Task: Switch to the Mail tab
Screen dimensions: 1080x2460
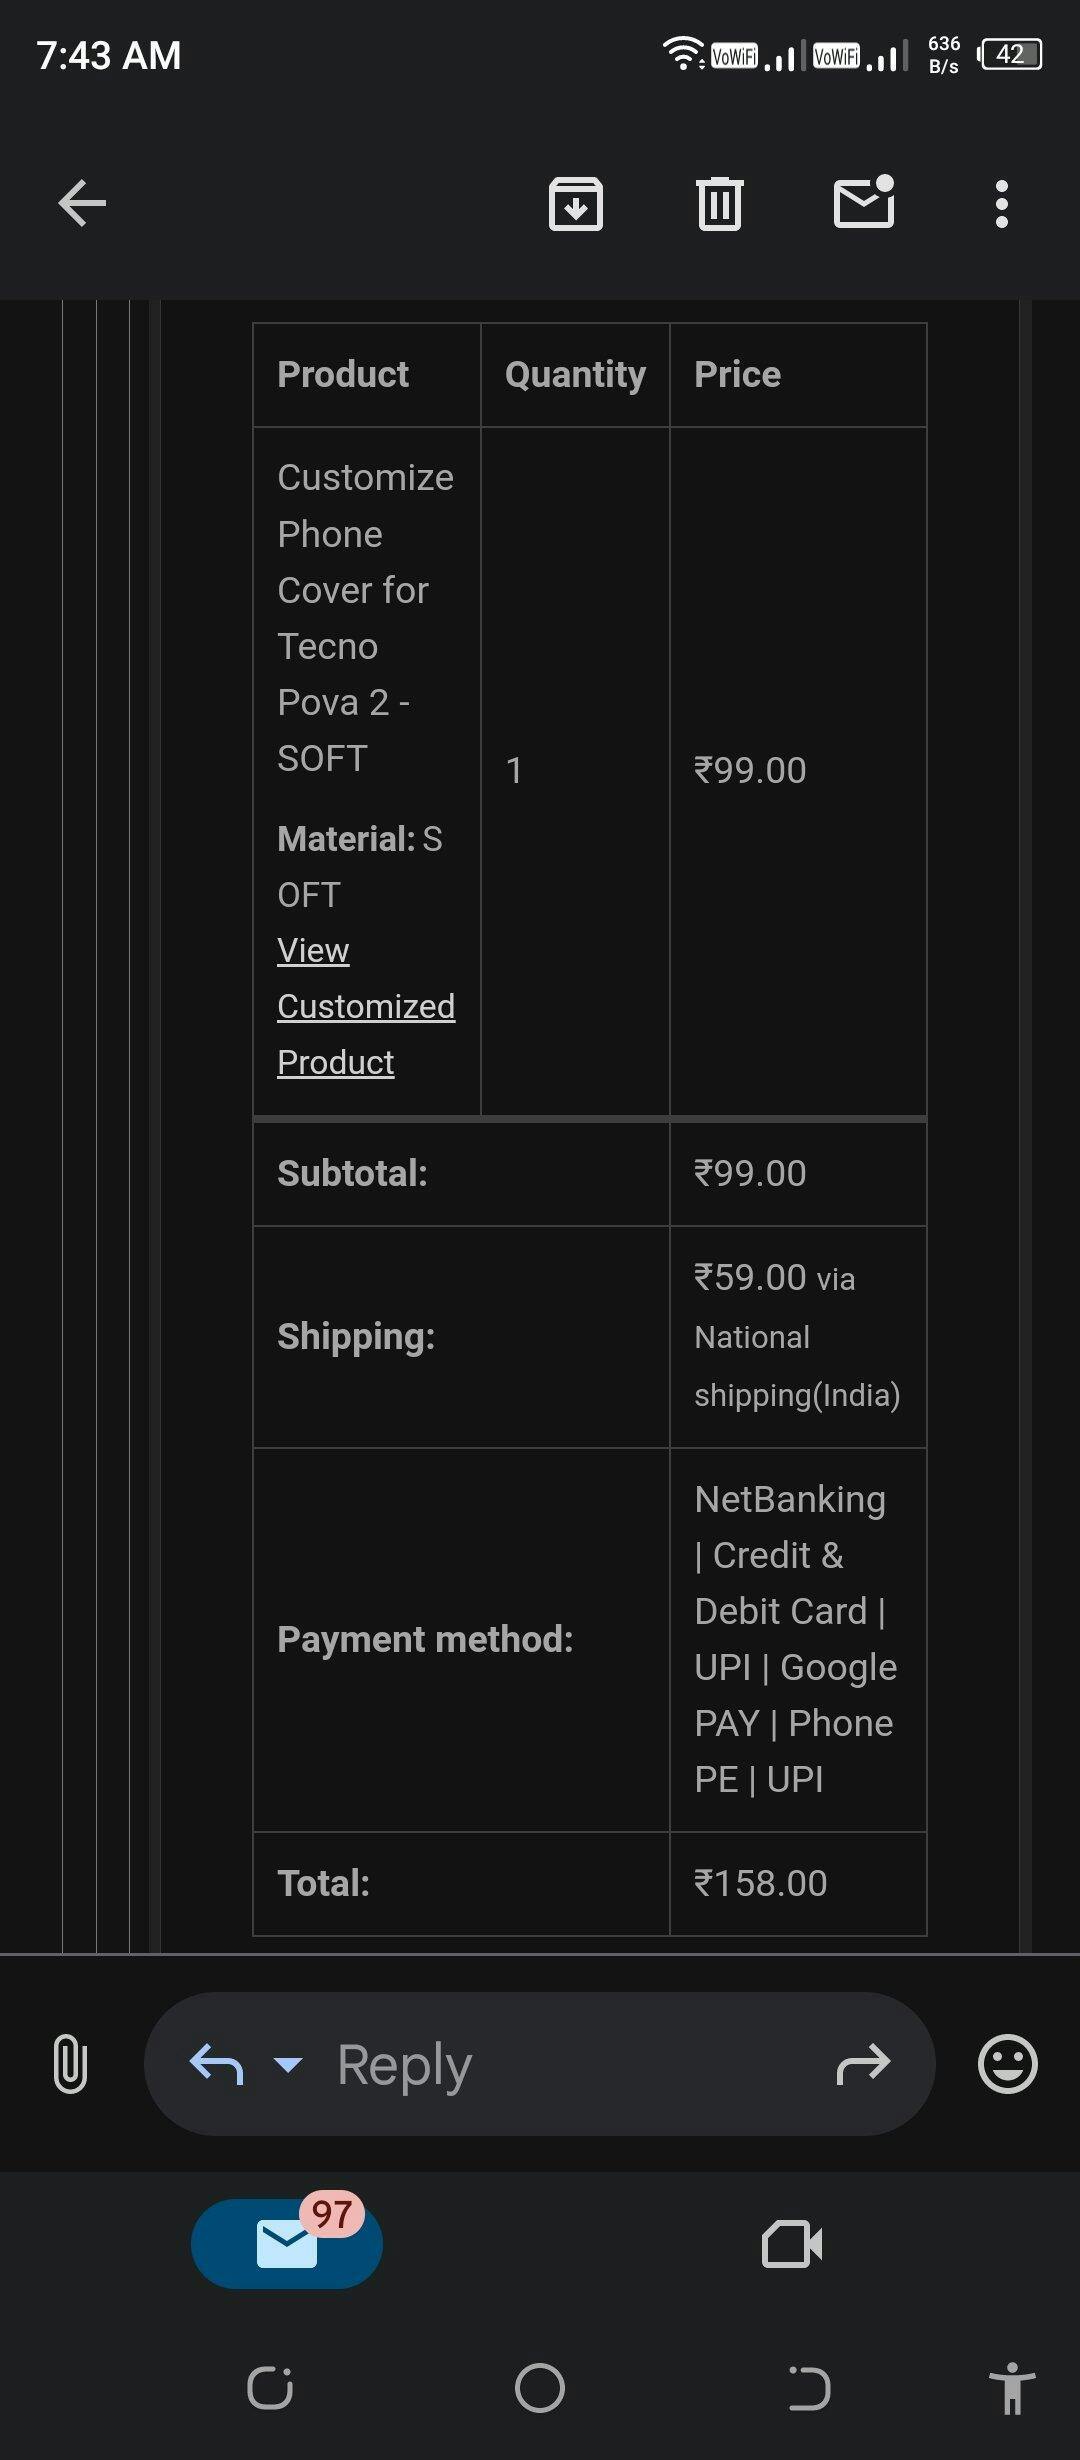Action: 287,2243
